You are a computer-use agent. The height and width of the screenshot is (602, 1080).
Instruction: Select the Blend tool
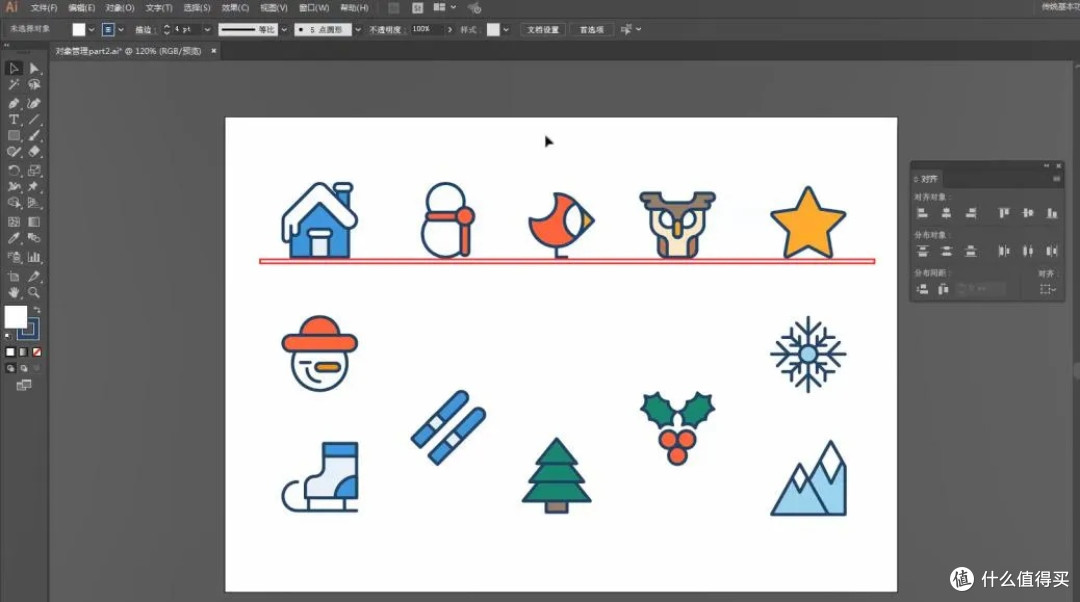tap(34, 238)
